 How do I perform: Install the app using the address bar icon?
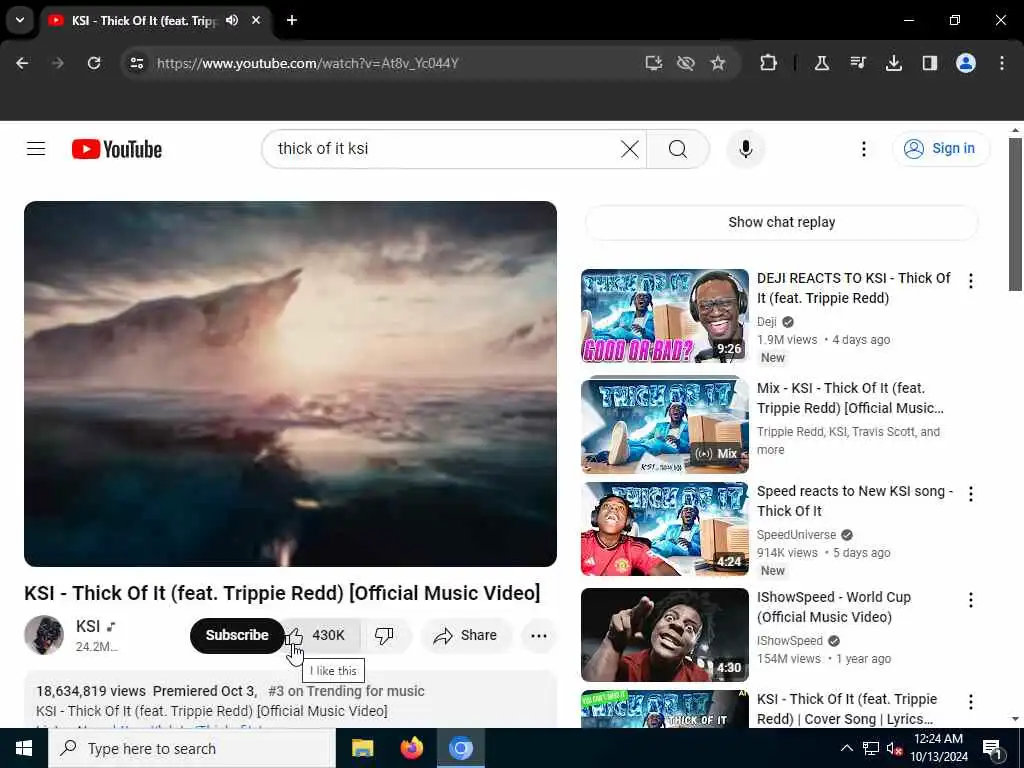(654, 63)
